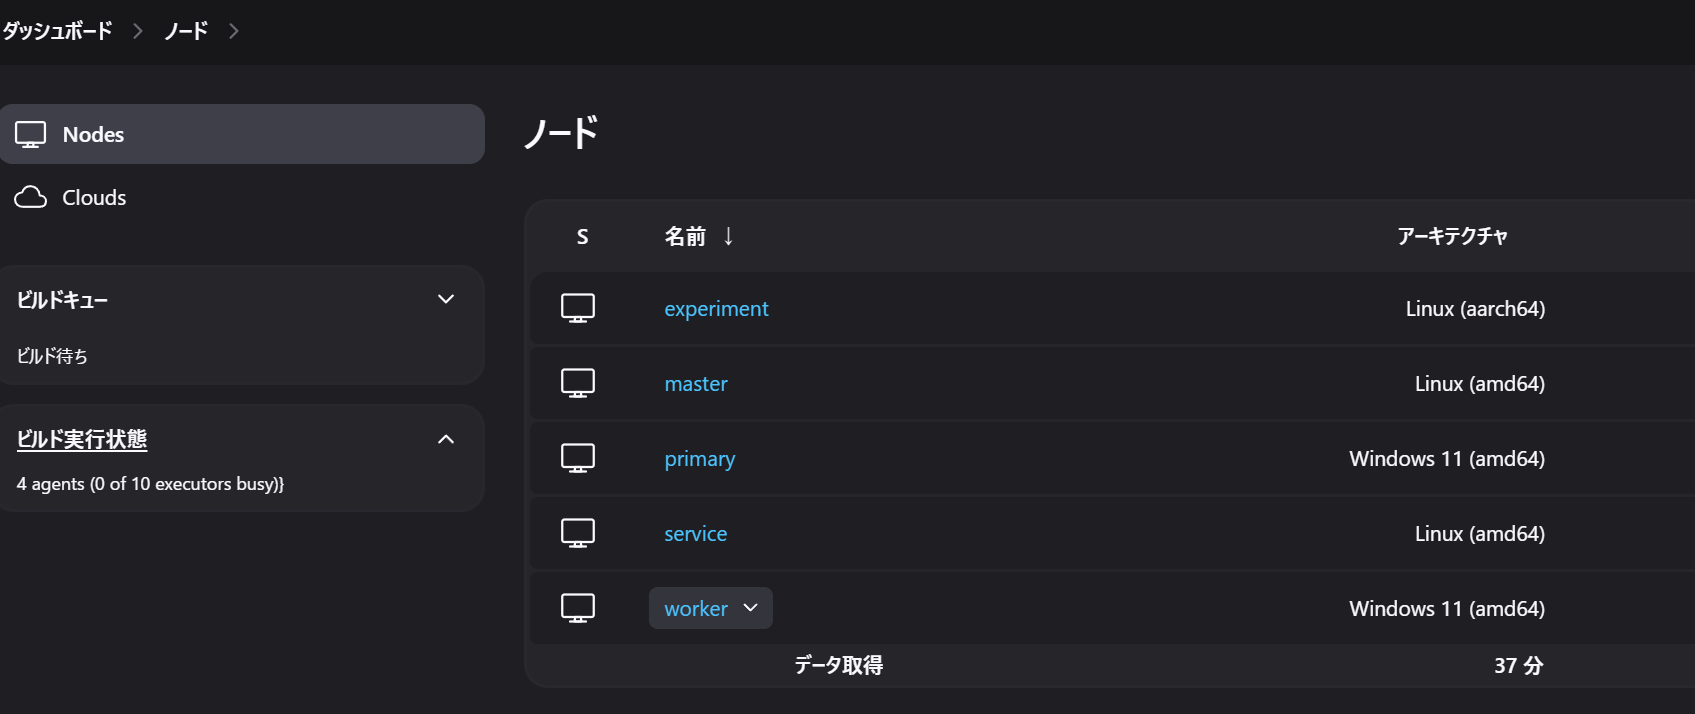1695x714 pixels.
Task: Click the ノード breadcrumb link
Action: pyautogui.click(x=186, y=31)
